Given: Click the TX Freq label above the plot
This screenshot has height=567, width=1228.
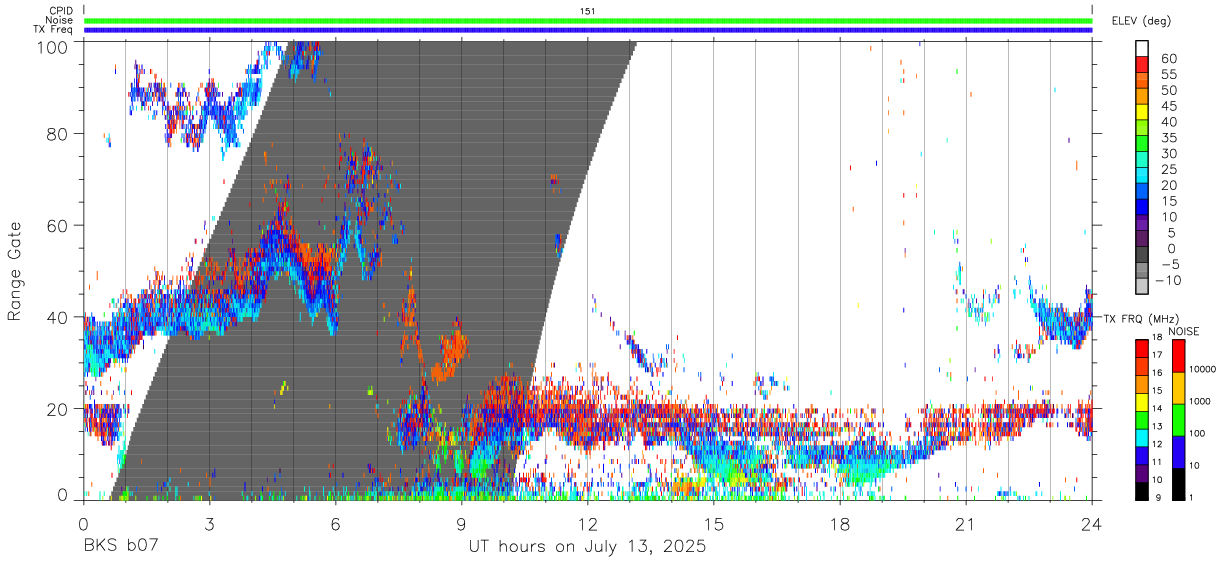Looking at the screenshot, I should click(x=53, y=29).
